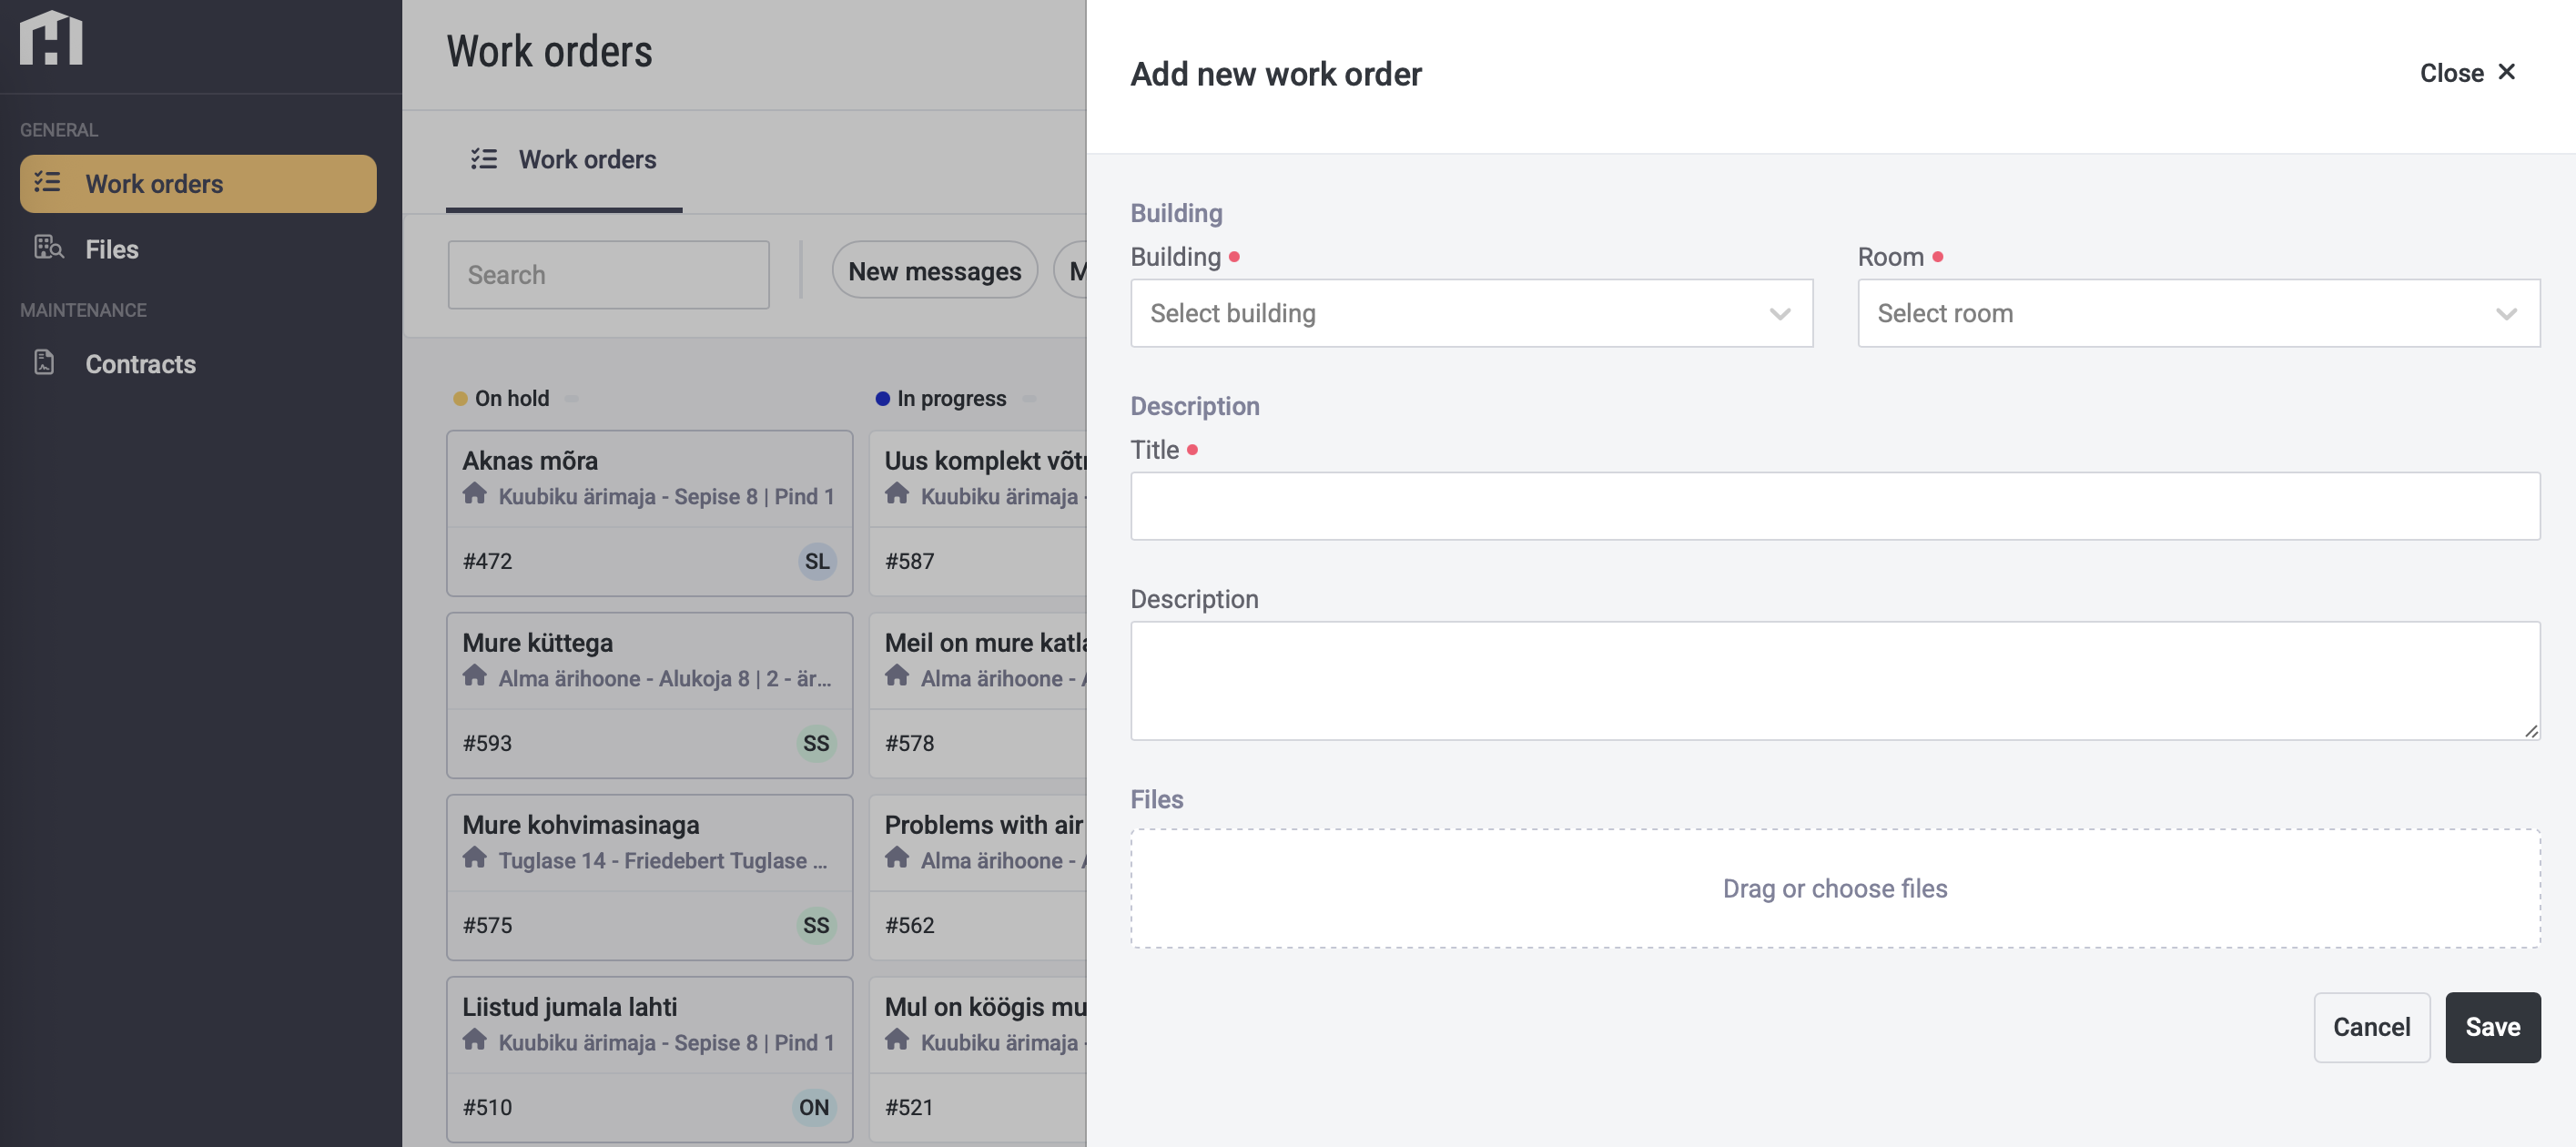2576x1147 pixels.
Task: Collapse the On hold column
Action: click(571, 398)
